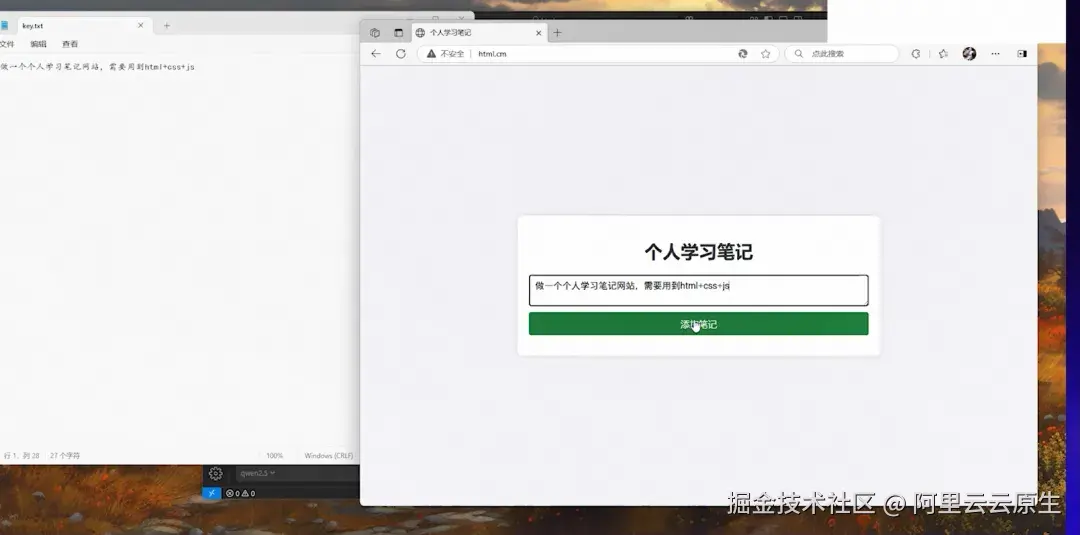Go back using the browser back arrow

click(x=375, y=54)
